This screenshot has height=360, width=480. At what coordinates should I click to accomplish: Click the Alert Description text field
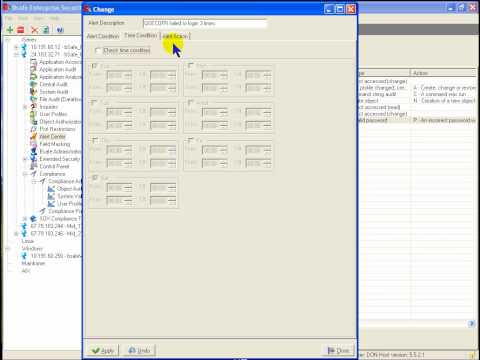205,23
